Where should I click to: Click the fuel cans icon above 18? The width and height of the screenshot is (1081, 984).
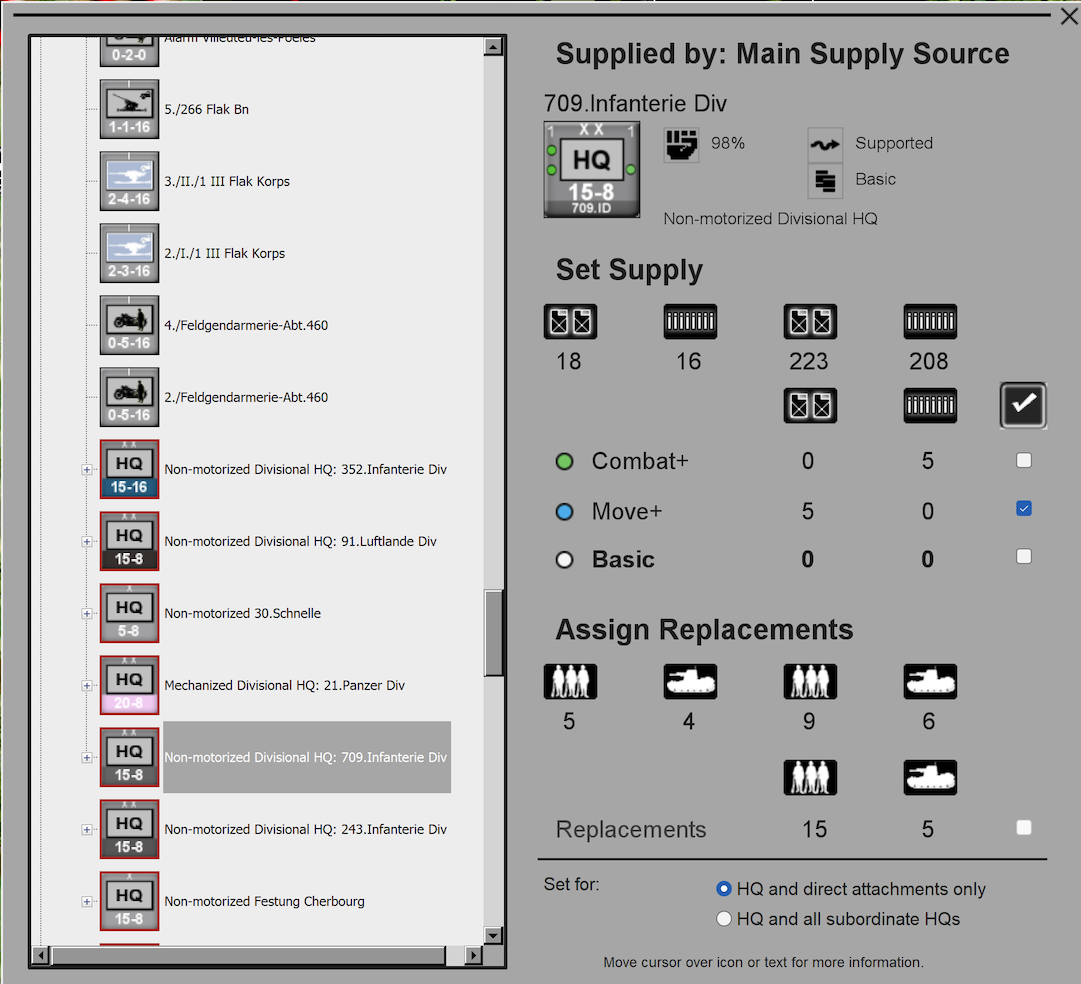pos(570,321)
